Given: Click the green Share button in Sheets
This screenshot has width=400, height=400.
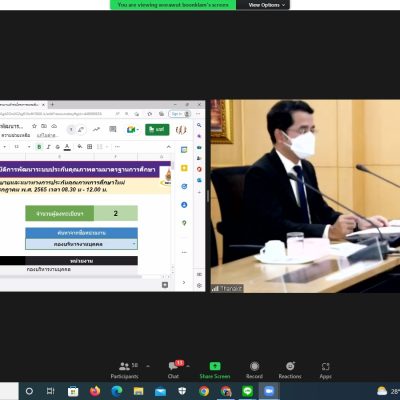Looking at the screenshot, I should pyautogui.click(x=157, y=129).
